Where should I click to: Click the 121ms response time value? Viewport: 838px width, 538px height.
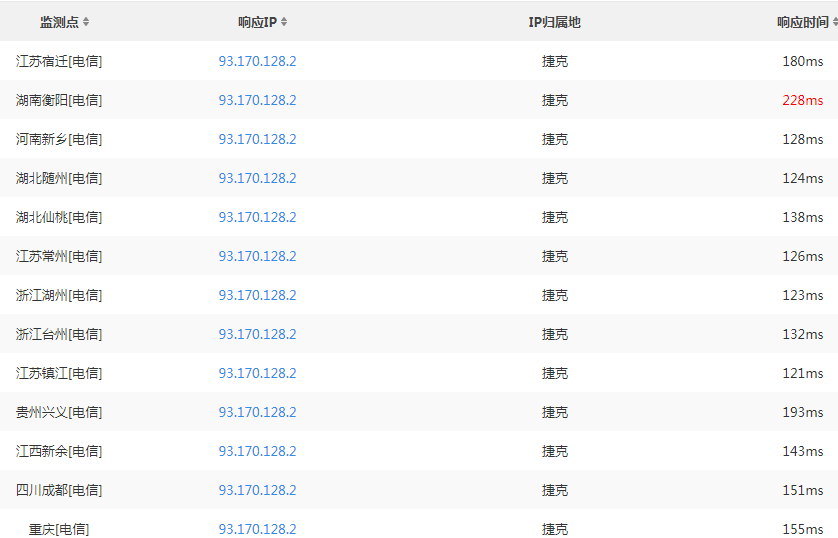tap(803, 373)
